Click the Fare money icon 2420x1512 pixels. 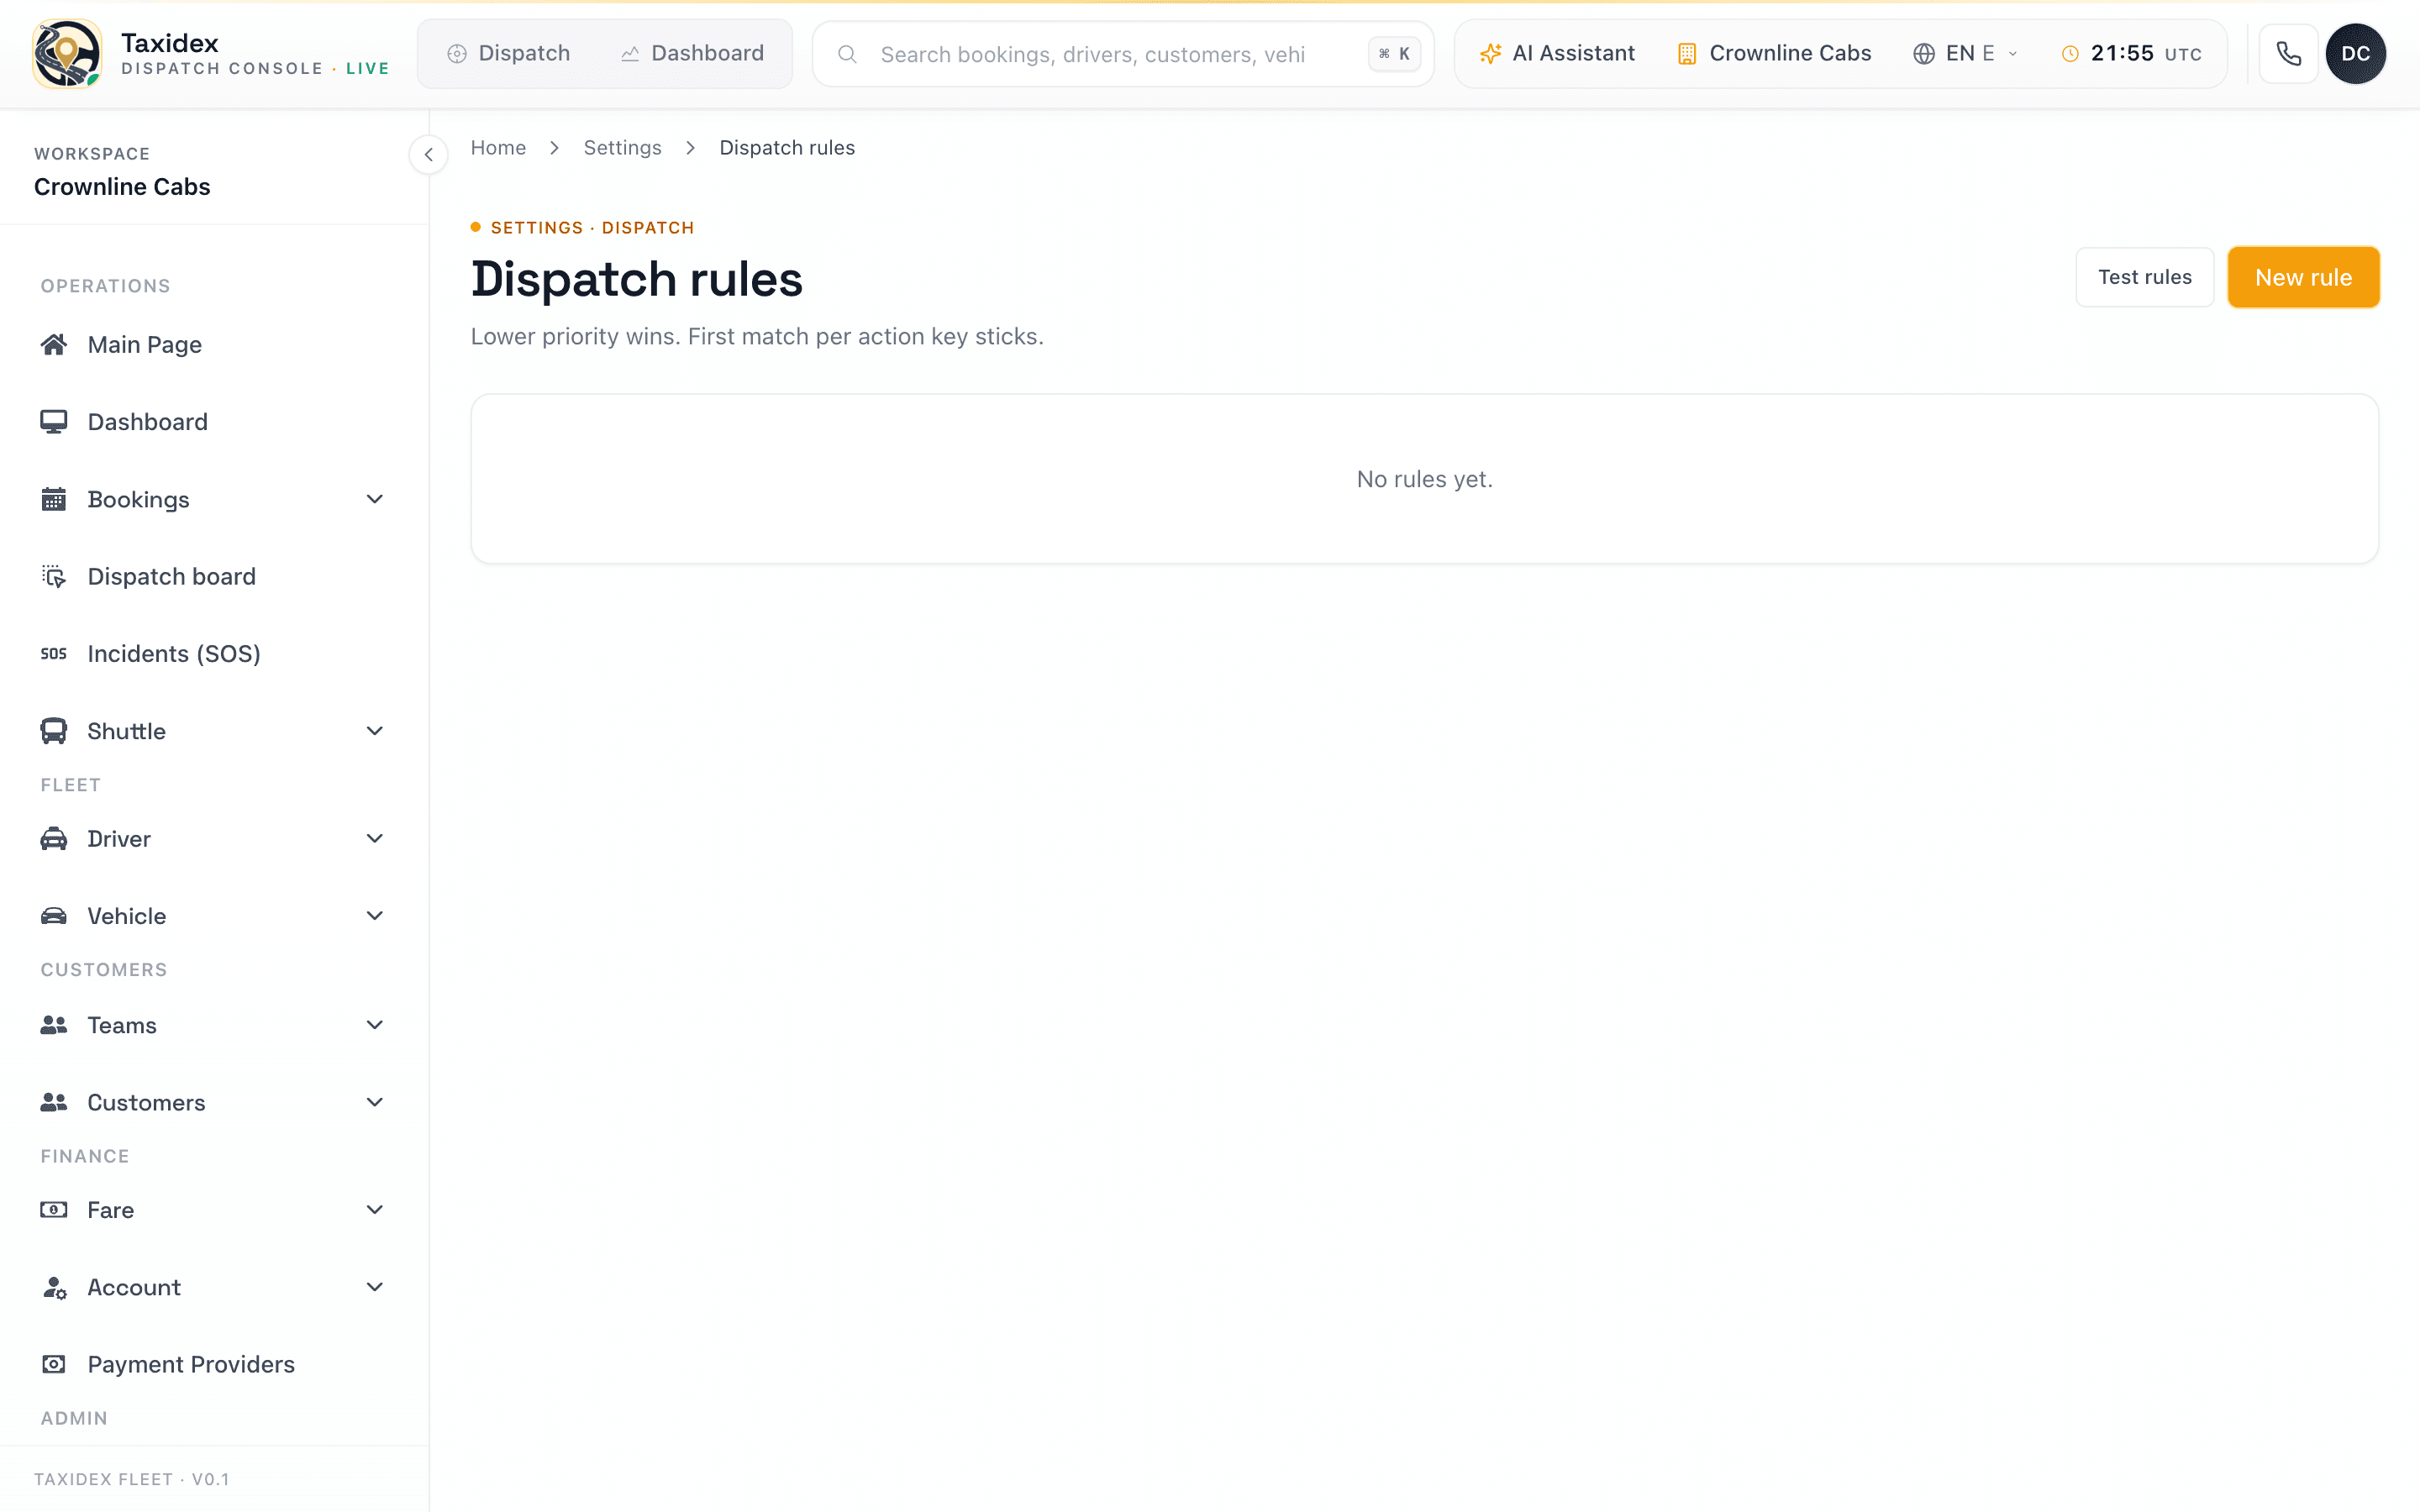point(54,1210)
